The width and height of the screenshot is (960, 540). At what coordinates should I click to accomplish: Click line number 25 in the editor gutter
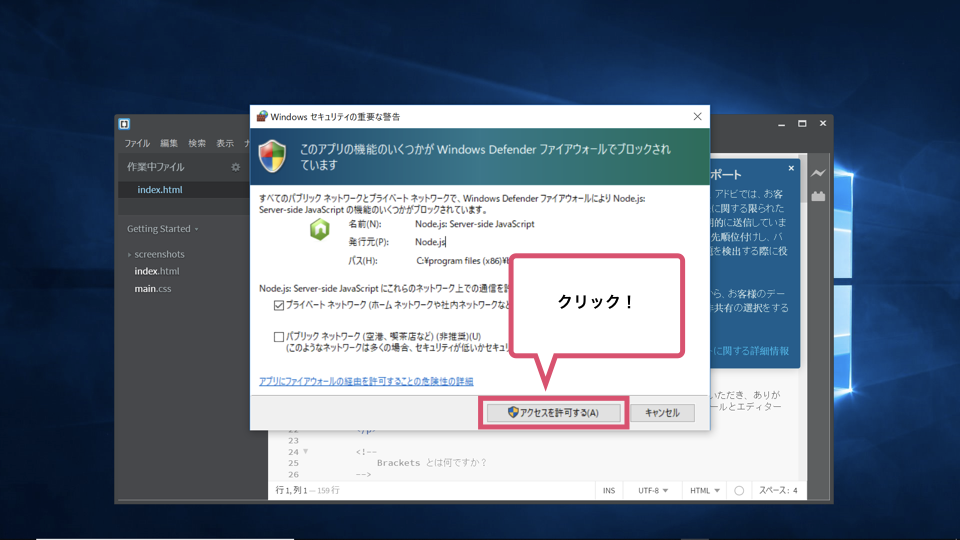tap(293, 463)
